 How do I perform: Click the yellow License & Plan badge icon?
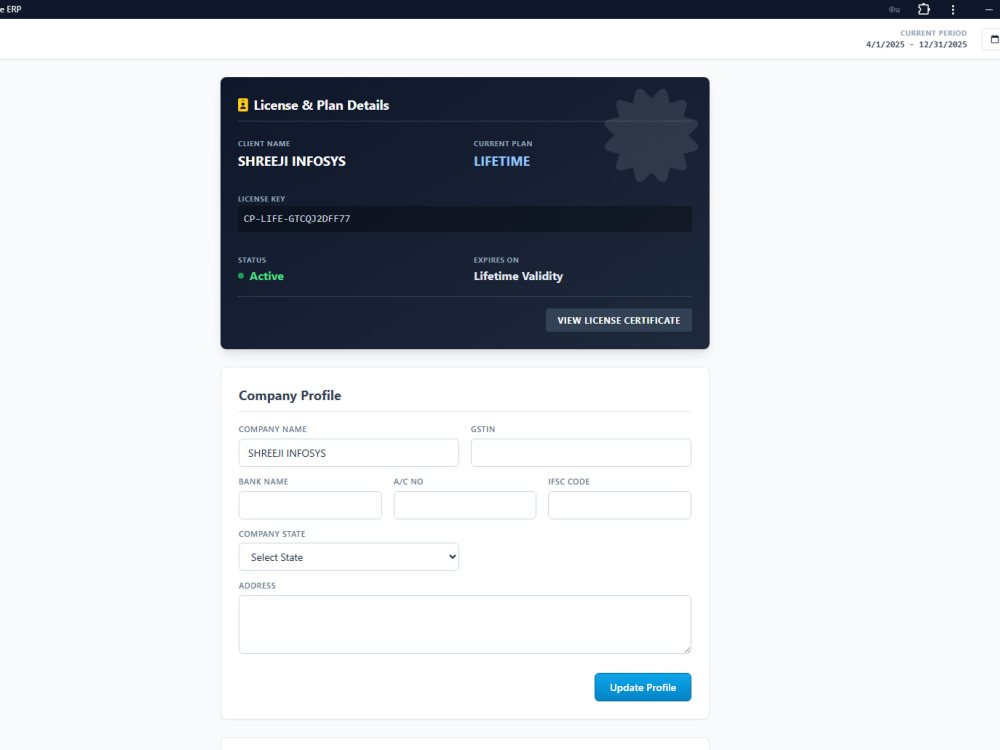coord(242,105)
